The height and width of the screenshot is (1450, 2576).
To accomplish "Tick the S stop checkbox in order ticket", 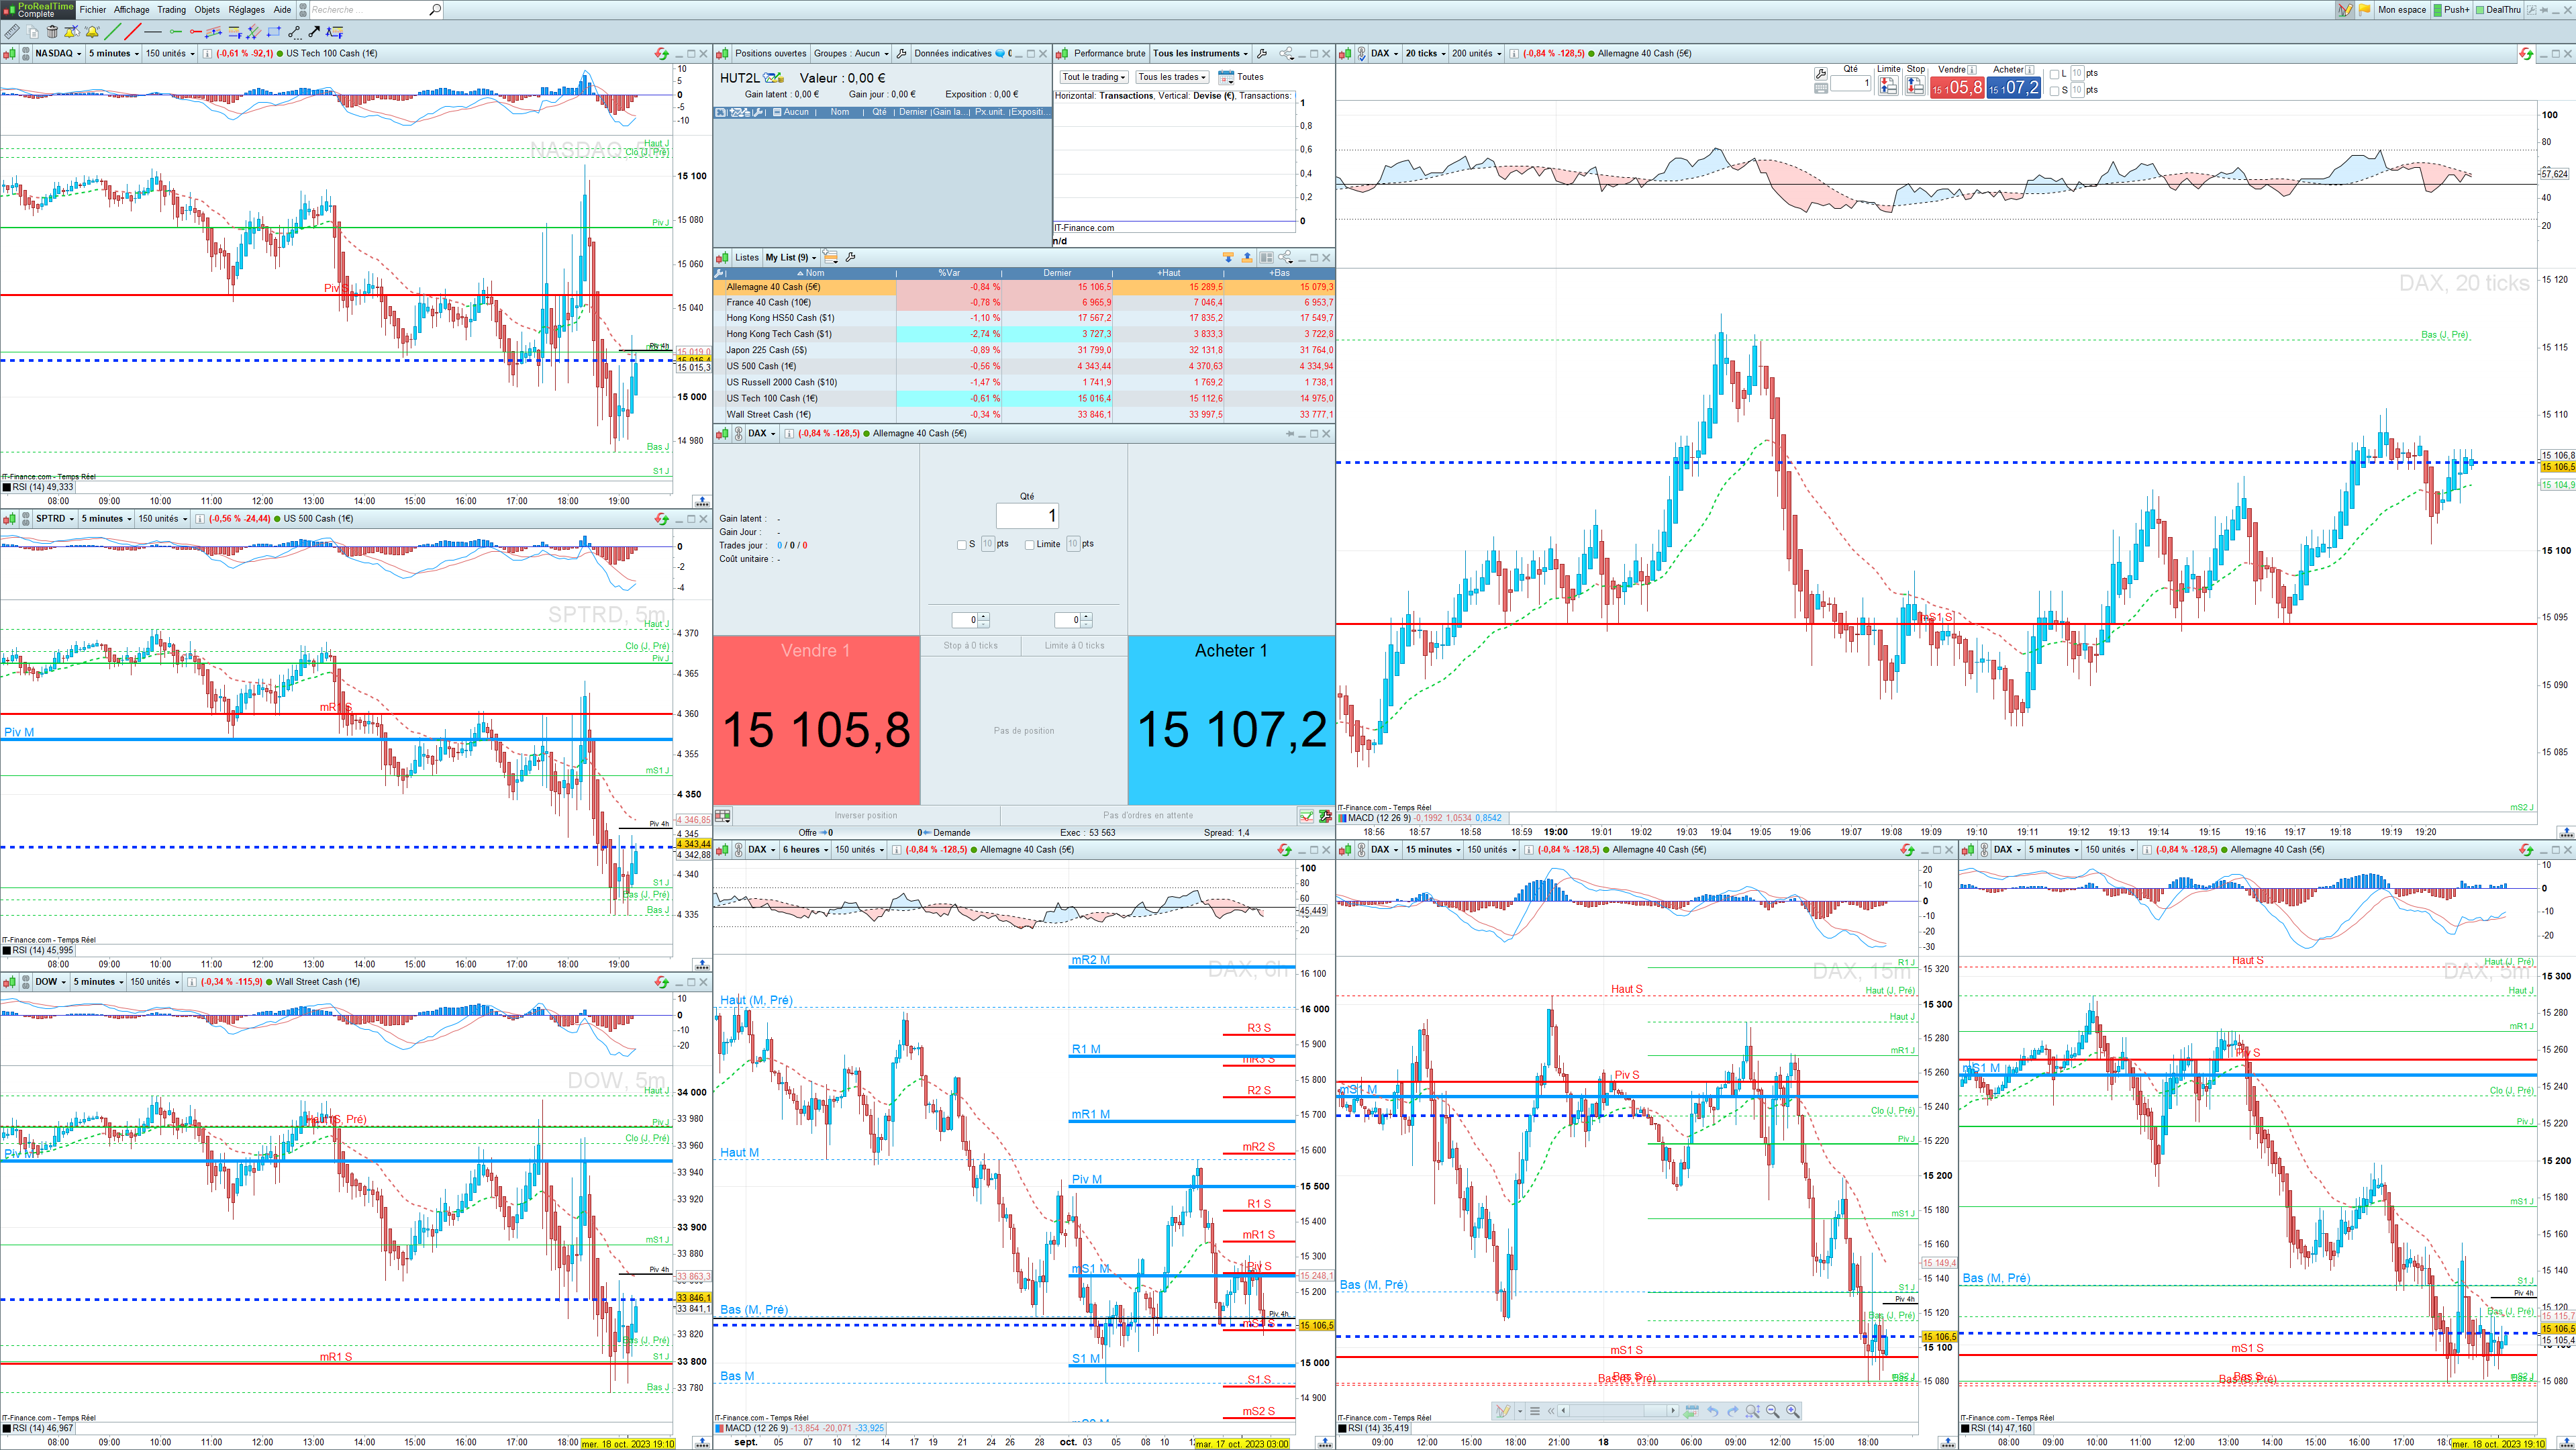I will [962, 545].
